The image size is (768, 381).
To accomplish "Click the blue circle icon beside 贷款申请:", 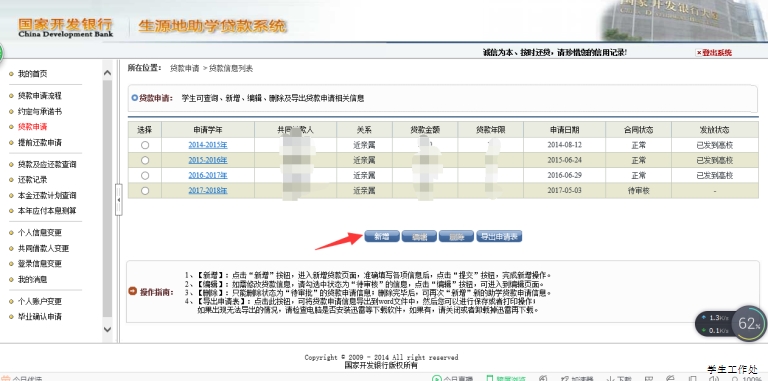I will 135,98.
